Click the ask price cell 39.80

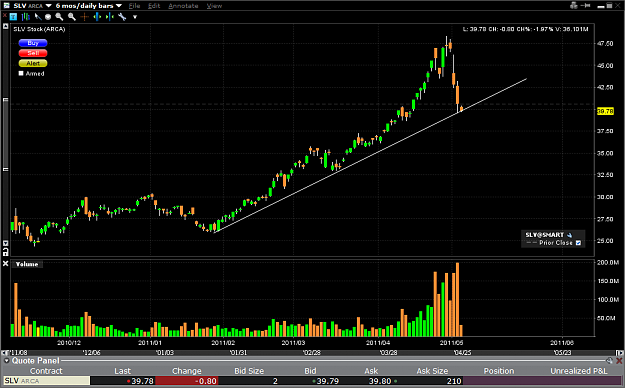click(x=371, y=381)
